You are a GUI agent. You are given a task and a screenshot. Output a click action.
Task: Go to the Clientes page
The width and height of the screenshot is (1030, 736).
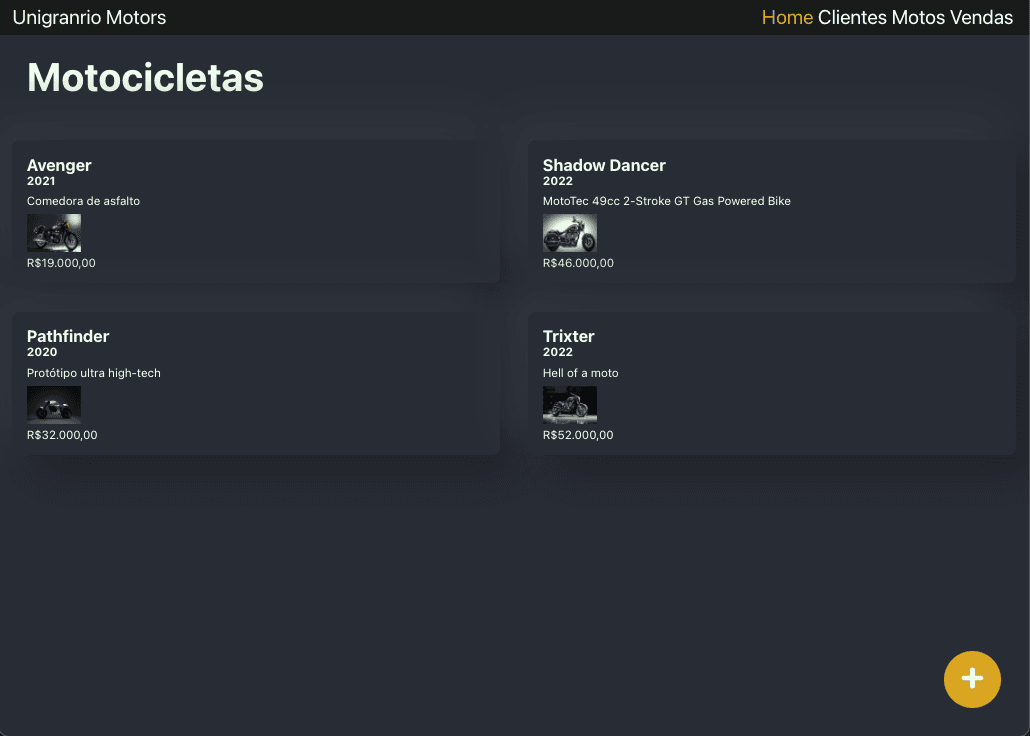coord(852,17)
